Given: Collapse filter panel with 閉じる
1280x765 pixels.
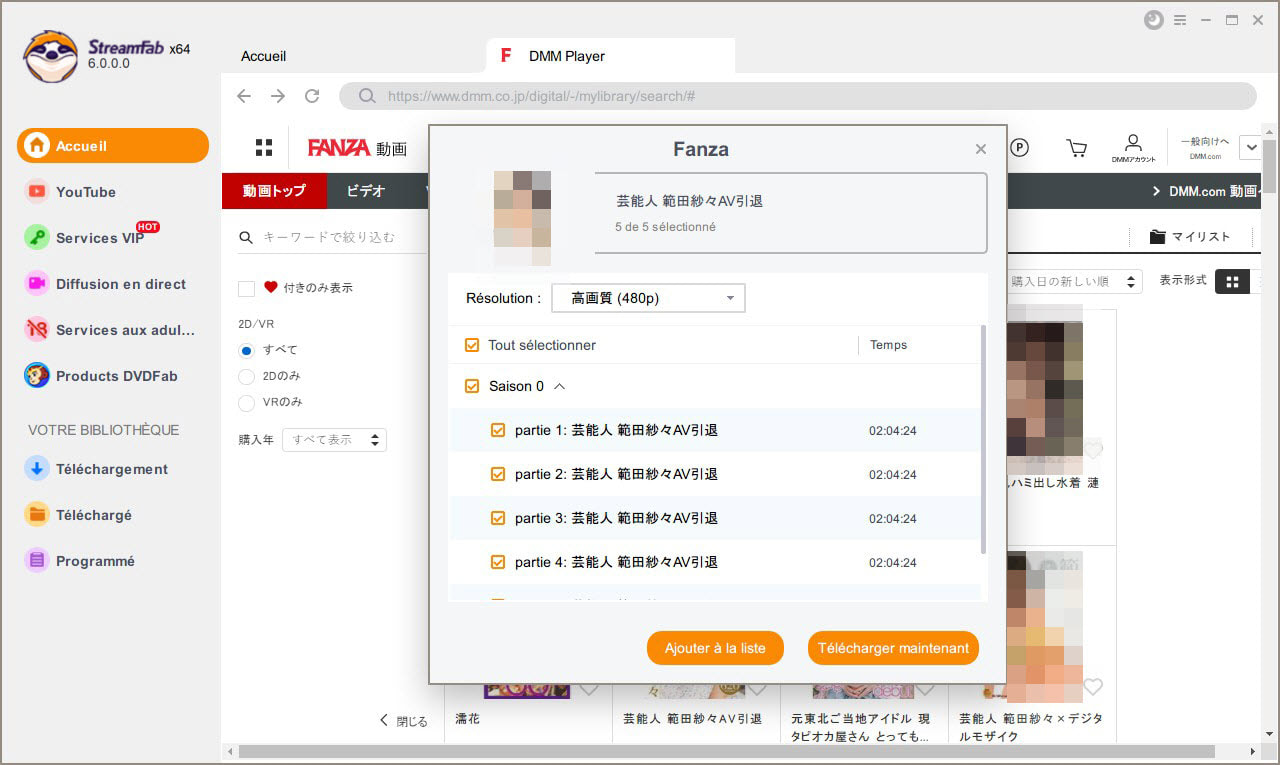Looking at the screenshot, I should [x=403, y=721].
